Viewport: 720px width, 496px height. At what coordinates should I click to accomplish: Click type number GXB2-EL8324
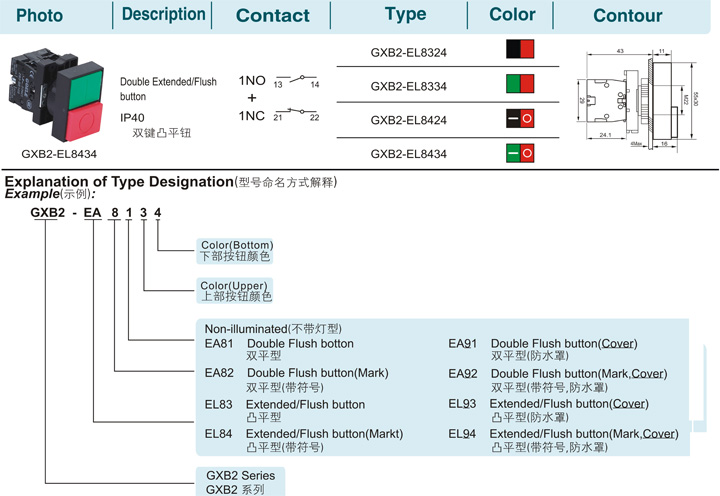pos(409,52)
